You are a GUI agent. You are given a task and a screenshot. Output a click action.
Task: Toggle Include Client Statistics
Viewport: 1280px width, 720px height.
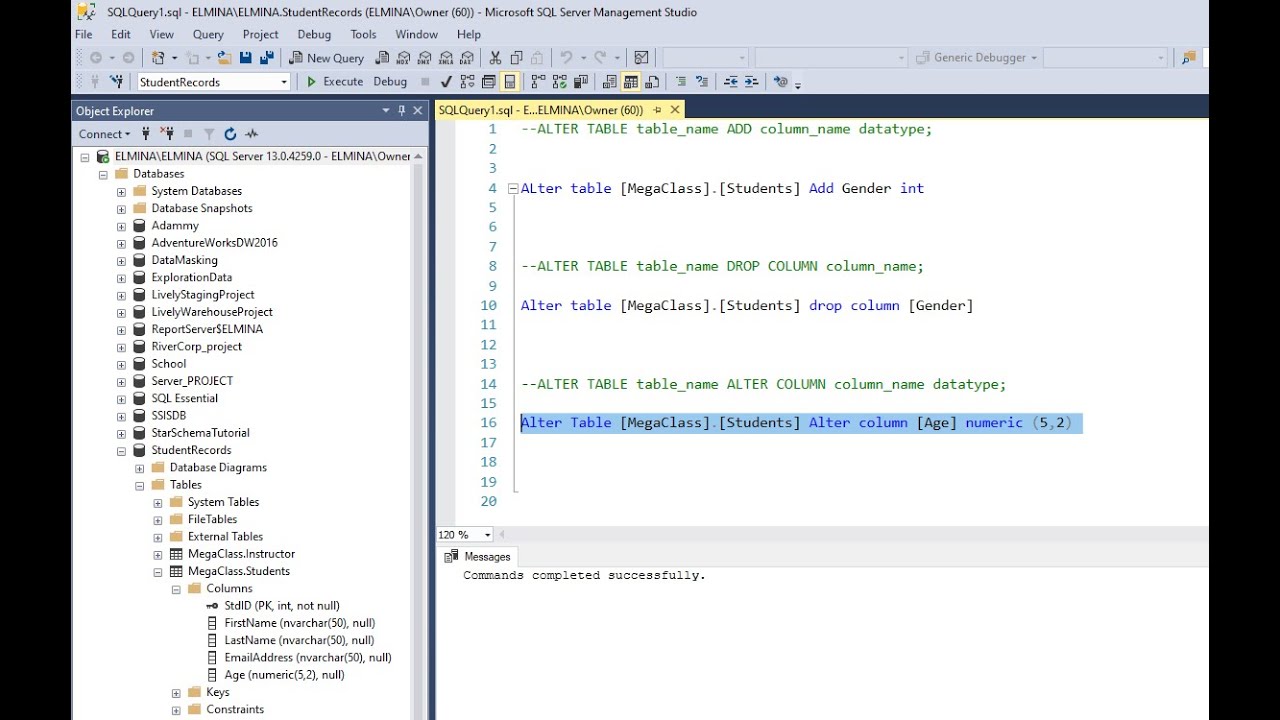[581, 82]
